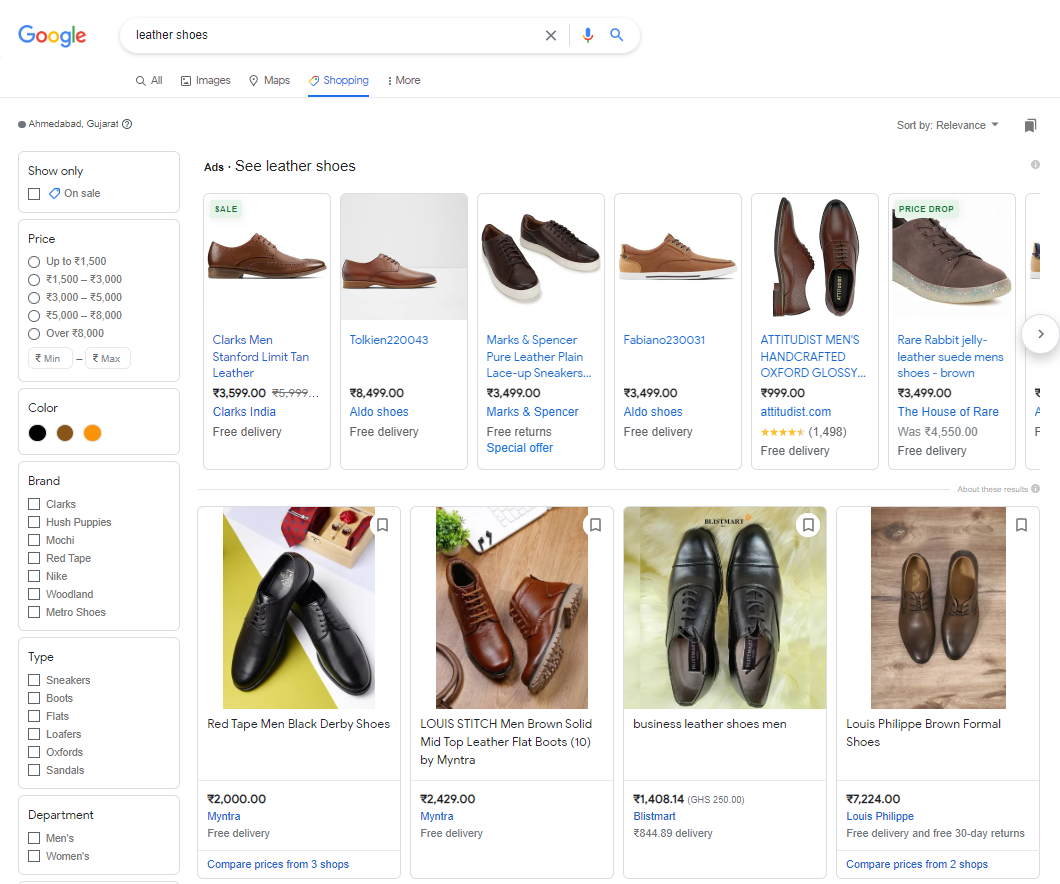1060x884 pixels.
Task: Enable the On sale filter checkbox
Action: tap(34, 194)
